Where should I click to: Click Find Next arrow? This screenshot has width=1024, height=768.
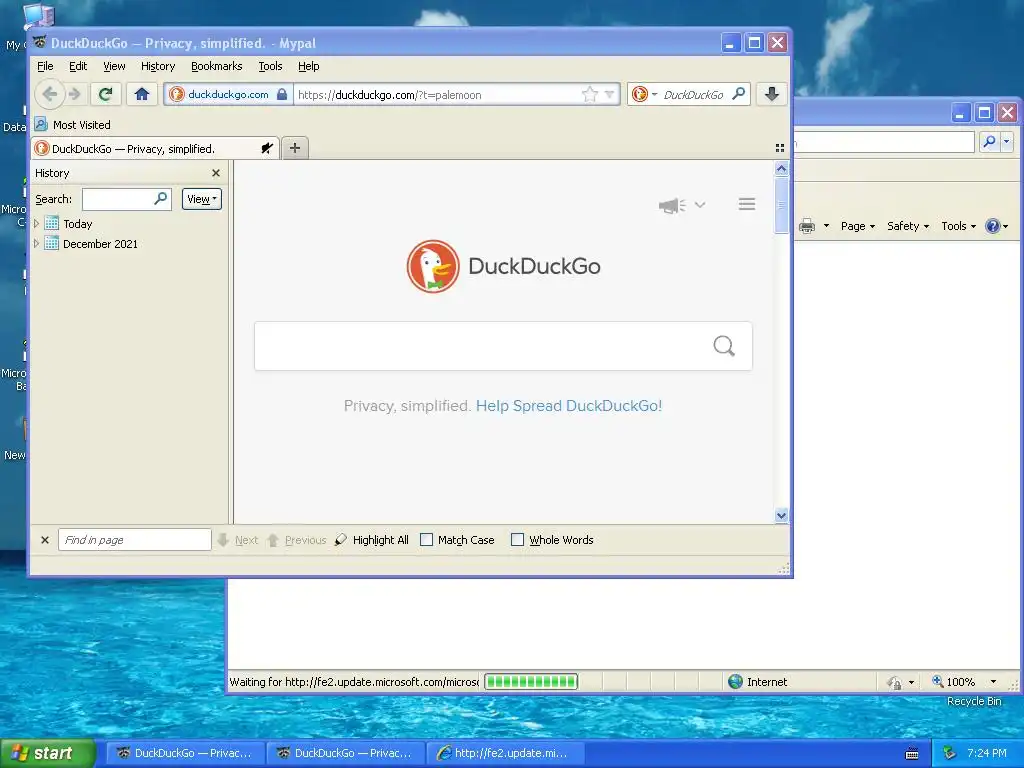223,540
